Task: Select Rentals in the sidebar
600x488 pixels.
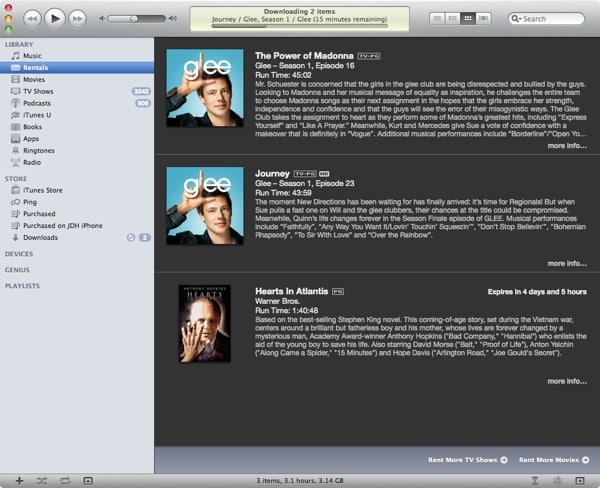Action: [77, 68]
